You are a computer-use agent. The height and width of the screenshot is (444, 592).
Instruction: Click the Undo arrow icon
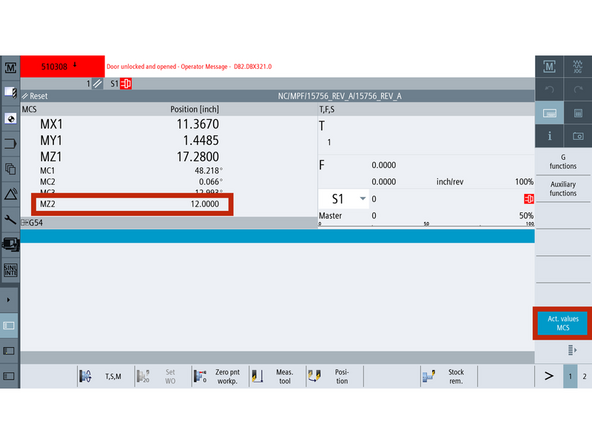pyautogui.click(x=549, y=89)
